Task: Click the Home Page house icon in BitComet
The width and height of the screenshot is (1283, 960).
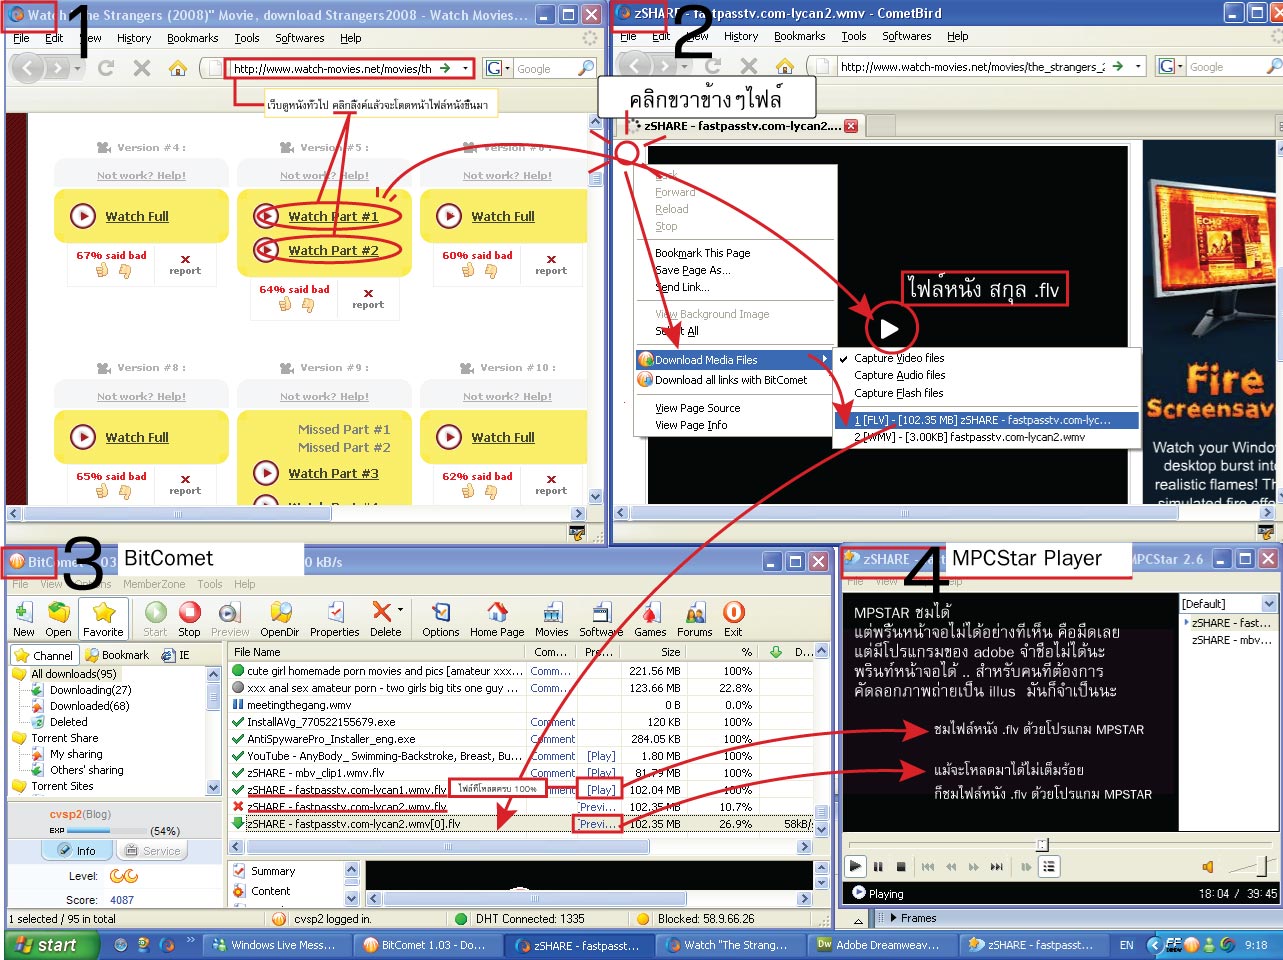Action: pyautogui.click(x=497, y=612)
